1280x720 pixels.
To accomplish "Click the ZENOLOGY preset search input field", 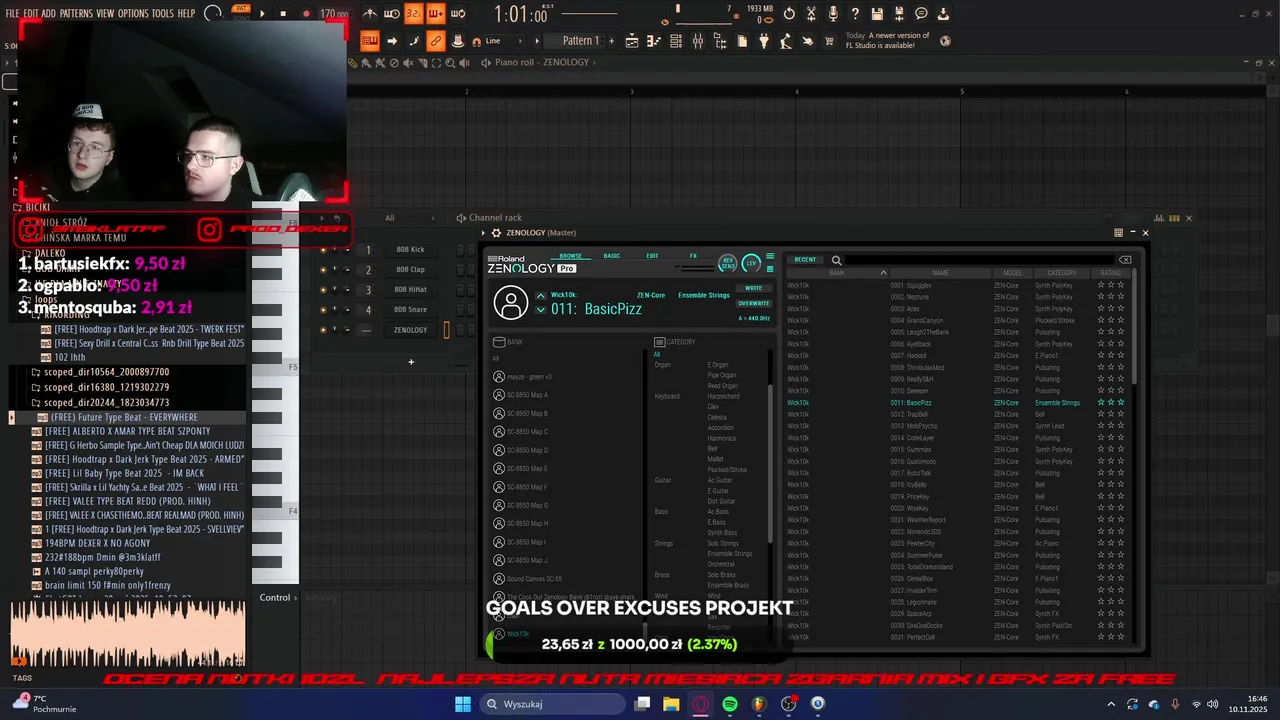I will point(978,260).
